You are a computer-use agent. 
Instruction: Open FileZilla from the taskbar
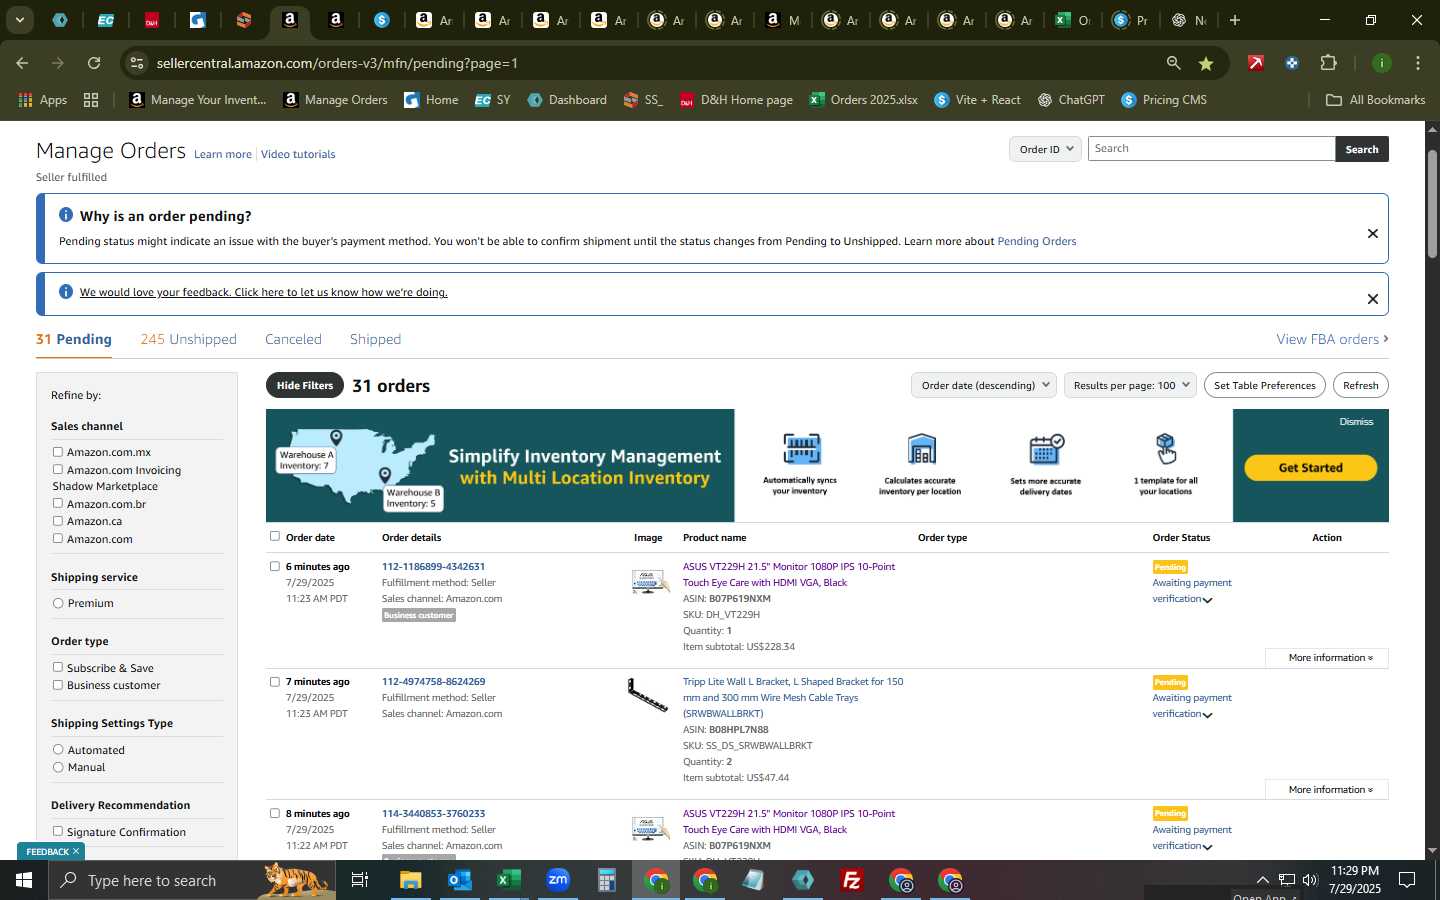tap(852, 880)
